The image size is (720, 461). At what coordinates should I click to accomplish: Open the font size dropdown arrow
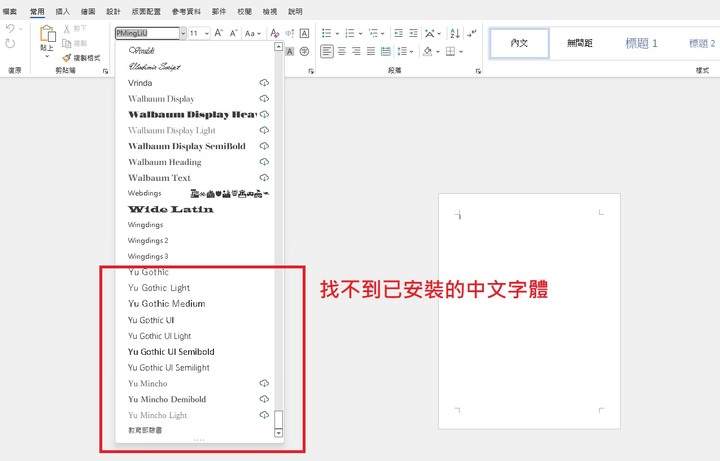coord(207,33)
